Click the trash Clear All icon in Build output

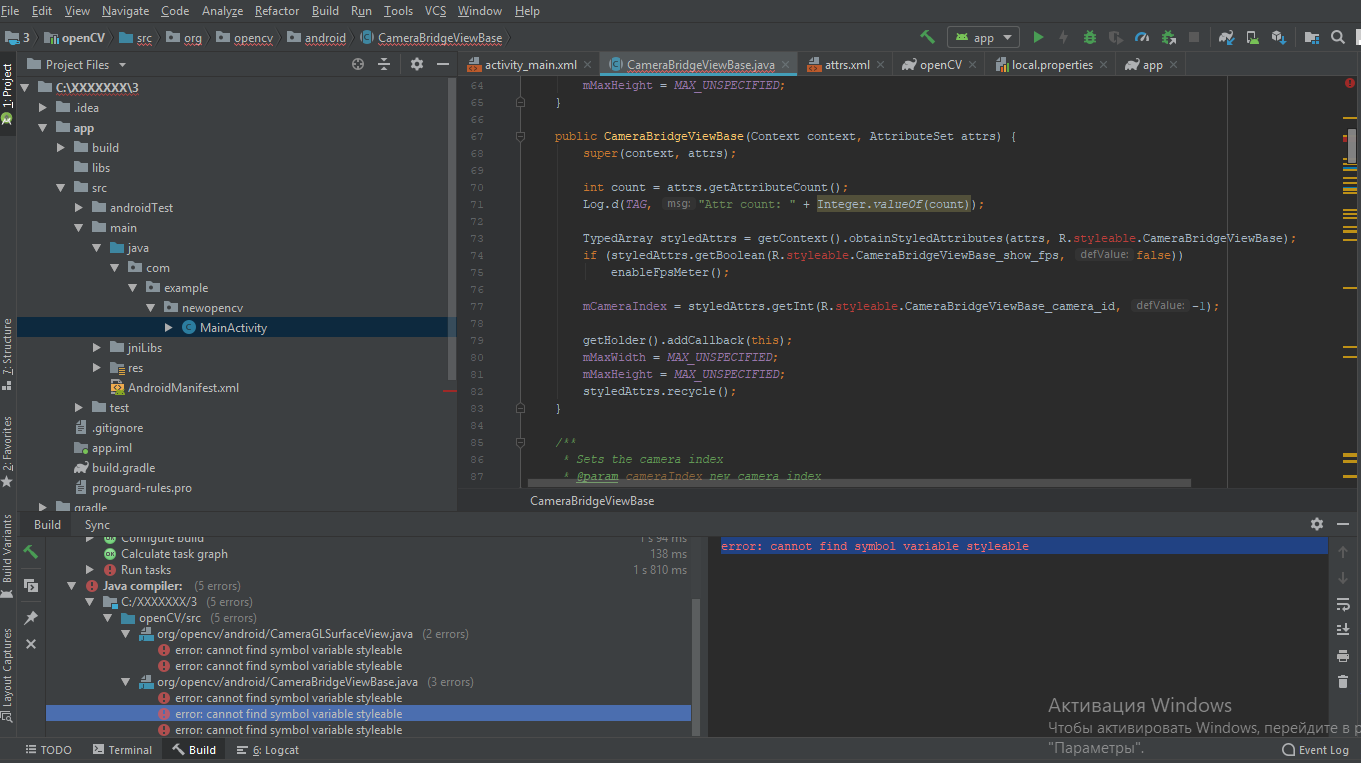tap(1343, 682)
